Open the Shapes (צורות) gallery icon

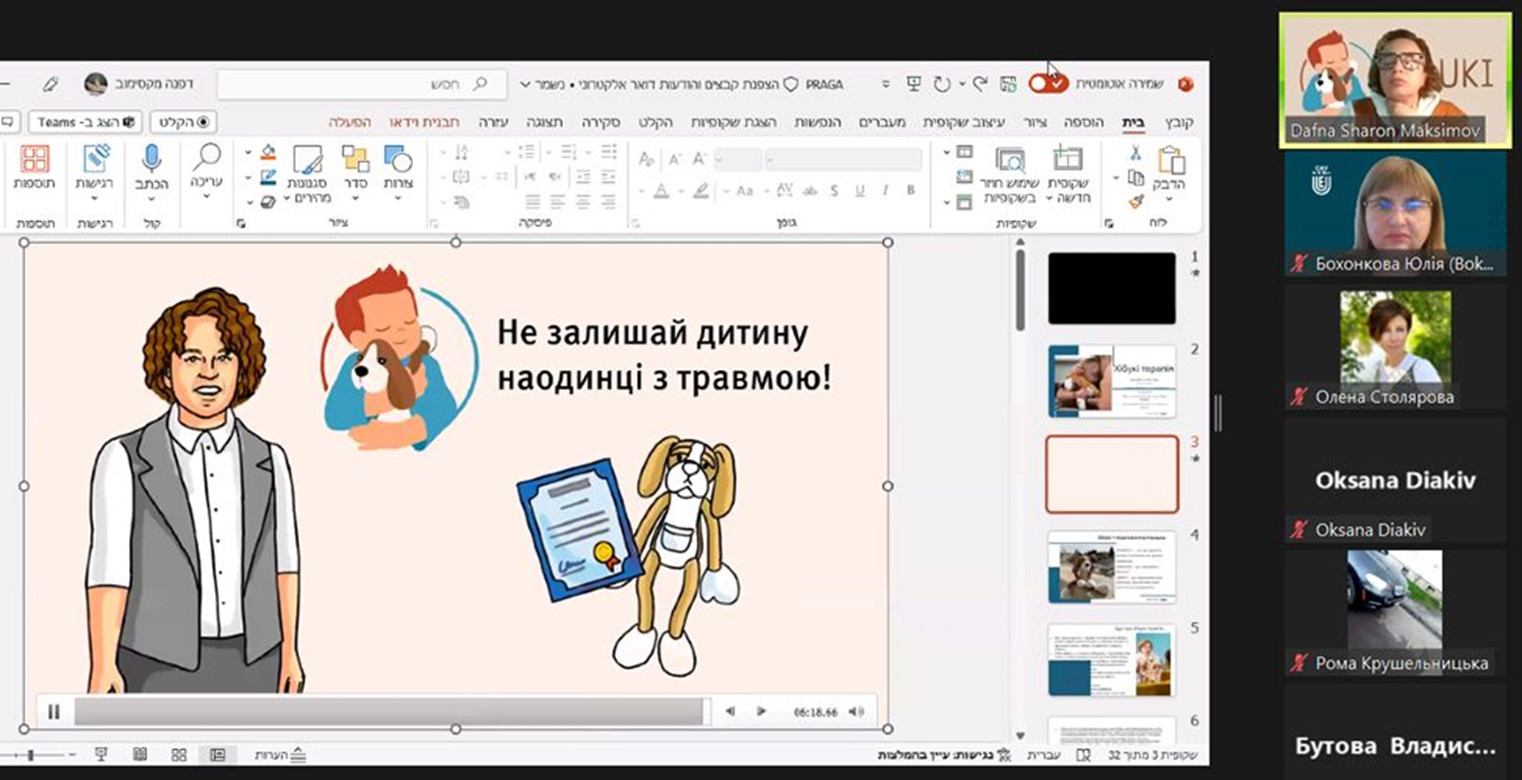tap(398, 159)
